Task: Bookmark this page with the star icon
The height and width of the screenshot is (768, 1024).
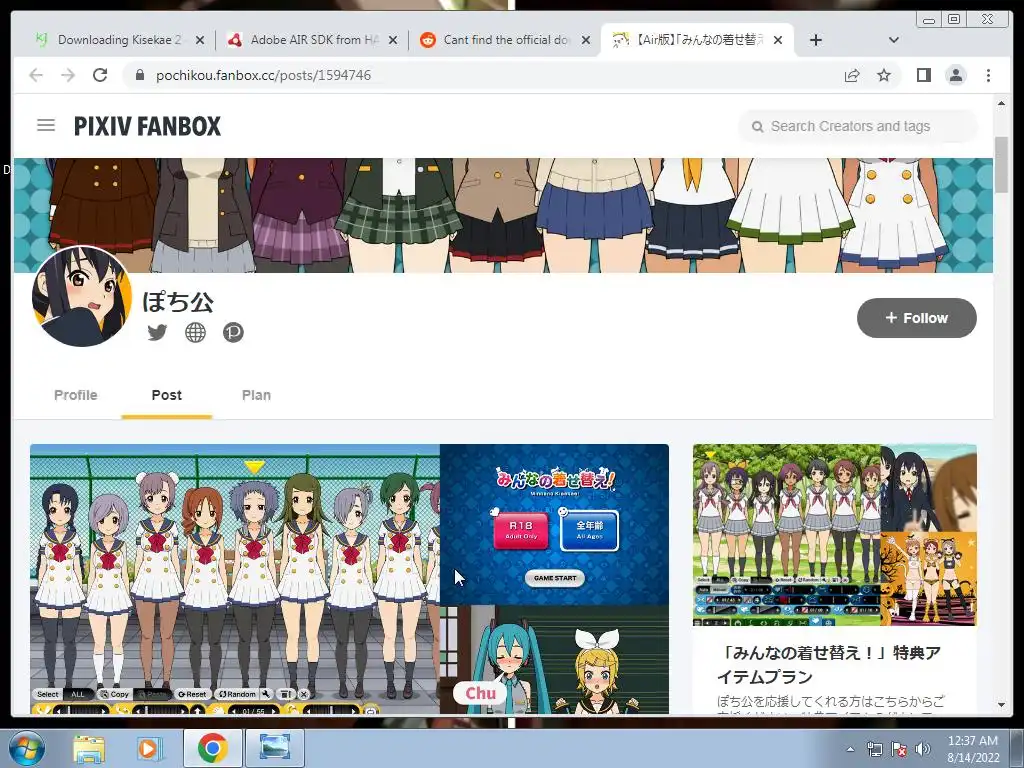Action: (884, 75)
